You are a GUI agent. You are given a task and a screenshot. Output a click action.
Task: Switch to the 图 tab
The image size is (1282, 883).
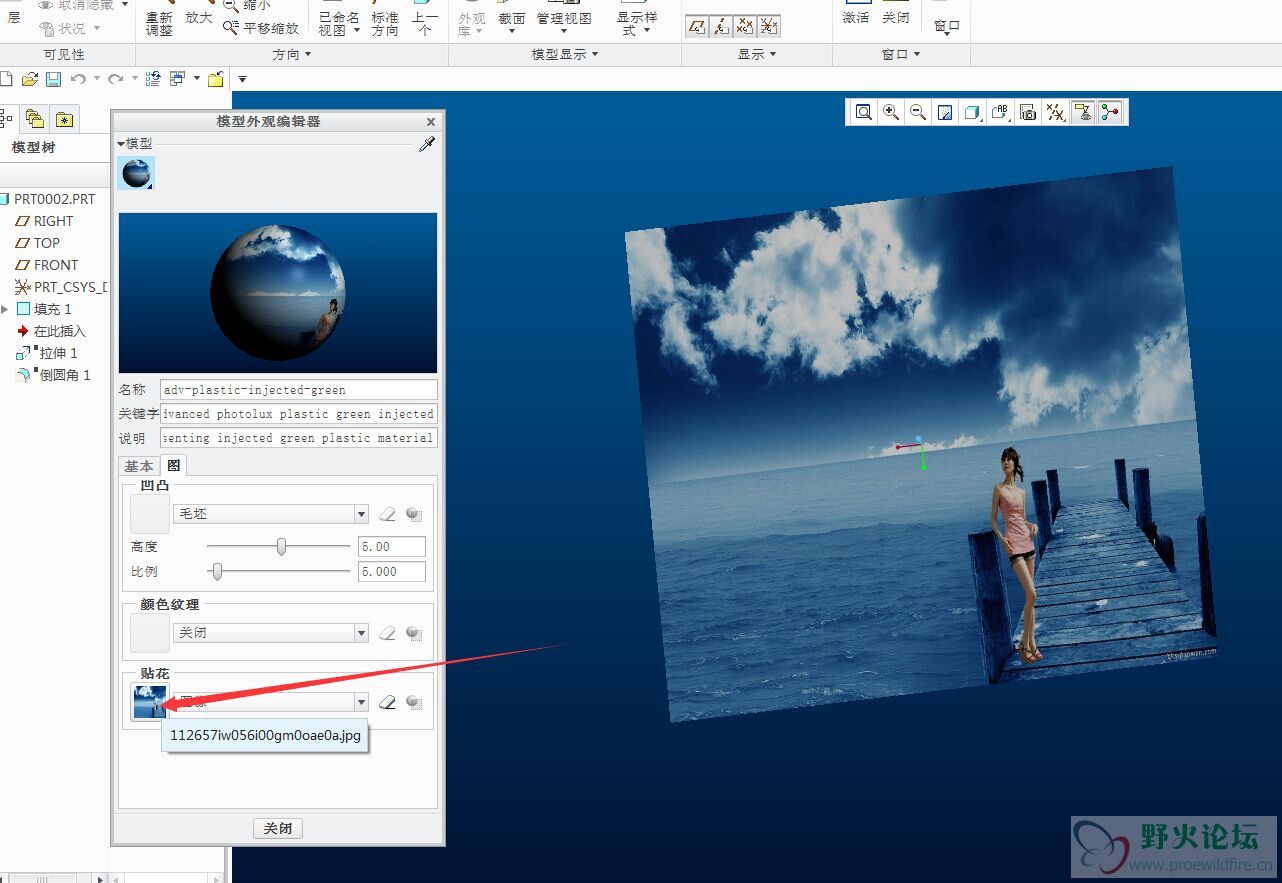click(173, 465)
